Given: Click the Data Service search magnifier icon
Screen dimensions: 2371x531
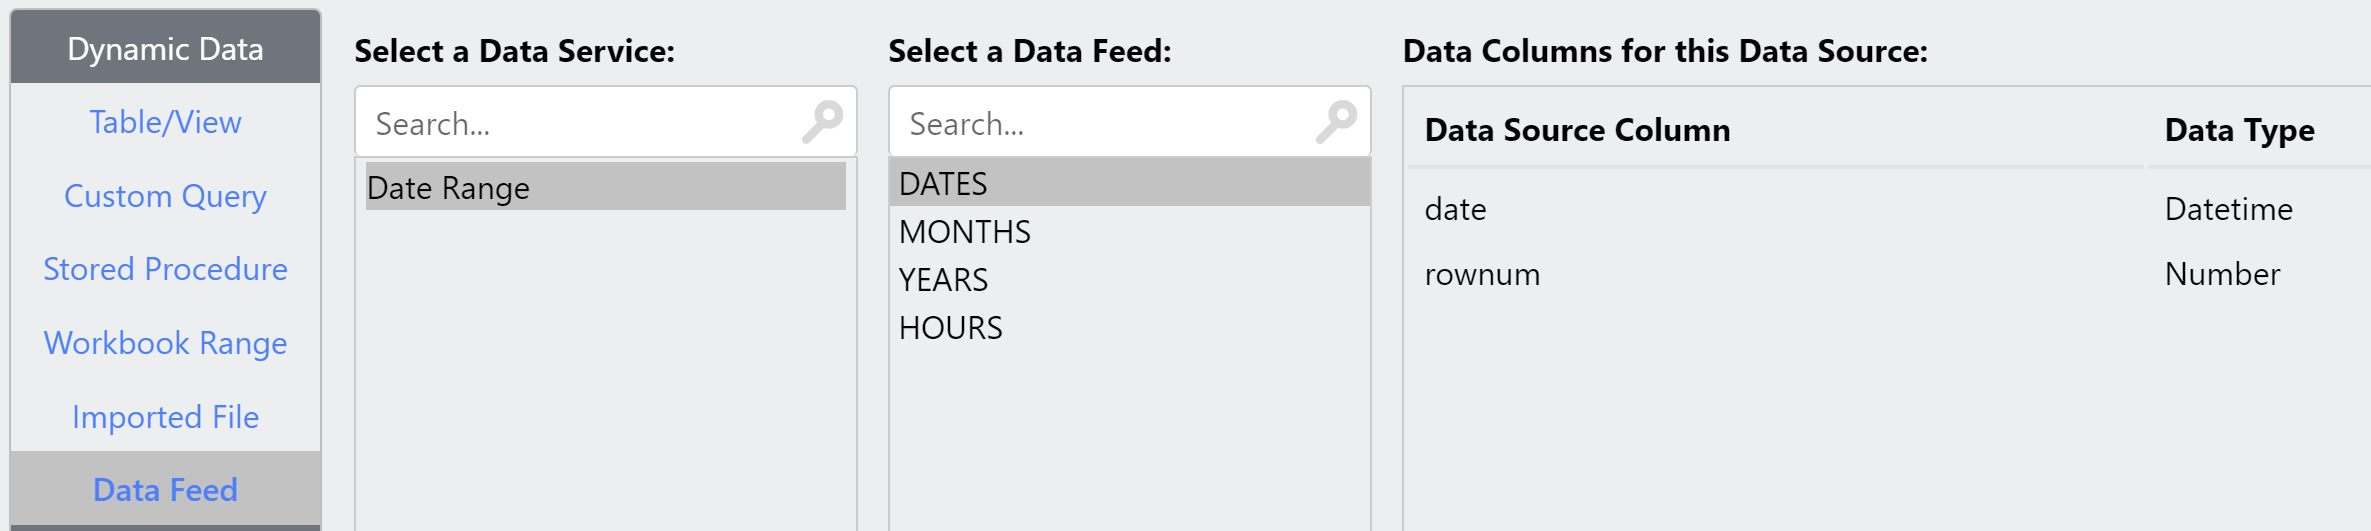Looking at the screenshot, I should [822, 122].
